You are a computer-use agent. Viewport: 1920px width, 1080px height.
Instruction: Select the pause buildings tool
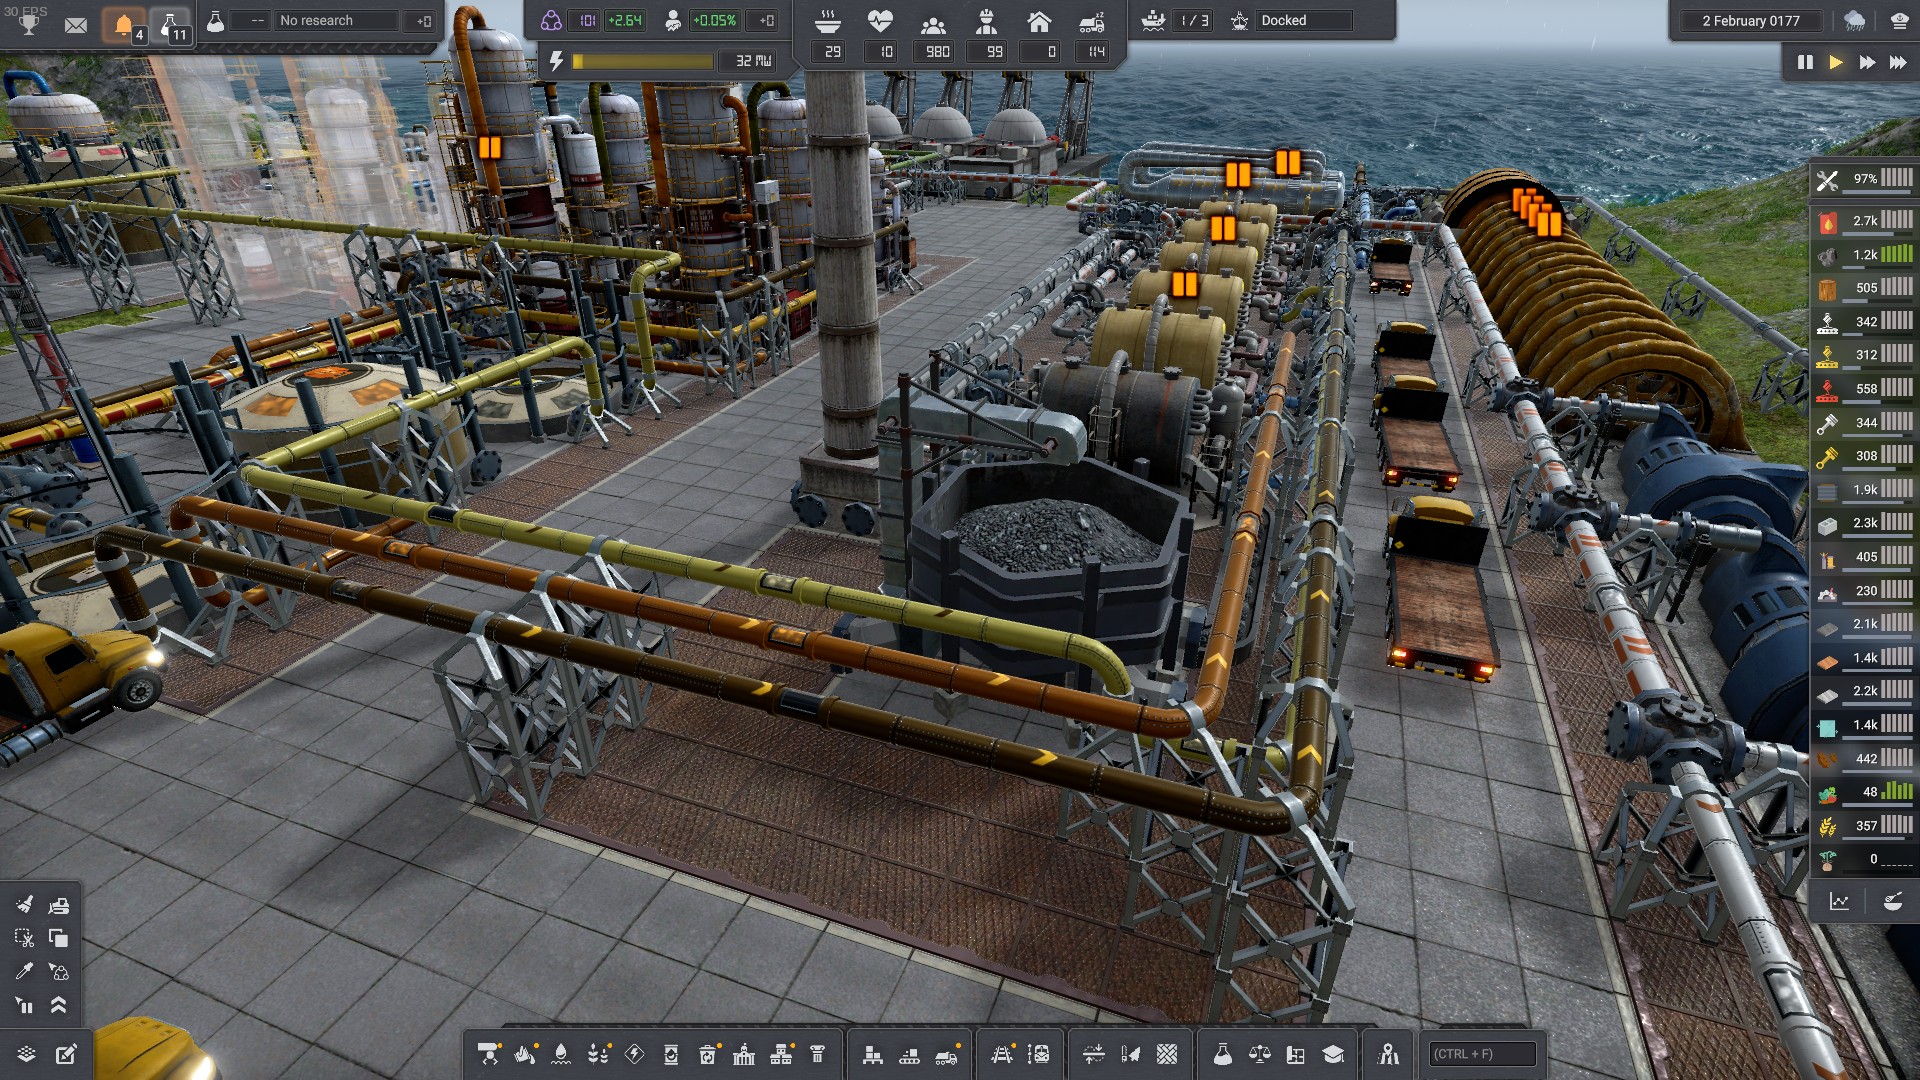tap(25, 1005)
